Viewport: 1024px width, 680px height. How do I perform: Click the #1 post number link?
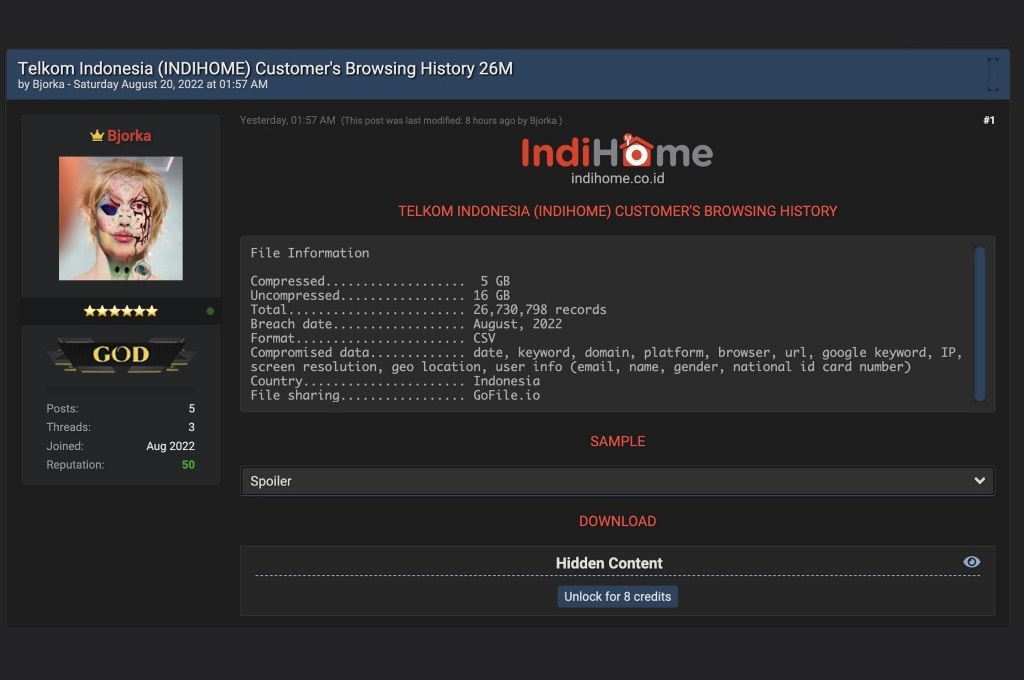988,120
